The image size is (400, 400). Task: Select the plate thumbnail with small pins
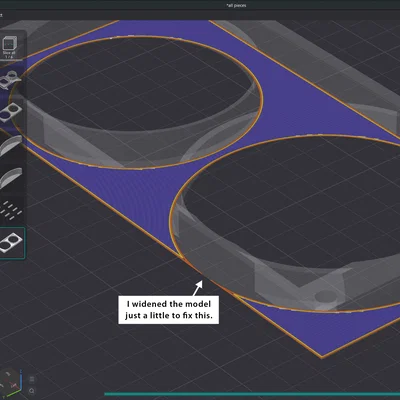point(11,210)
